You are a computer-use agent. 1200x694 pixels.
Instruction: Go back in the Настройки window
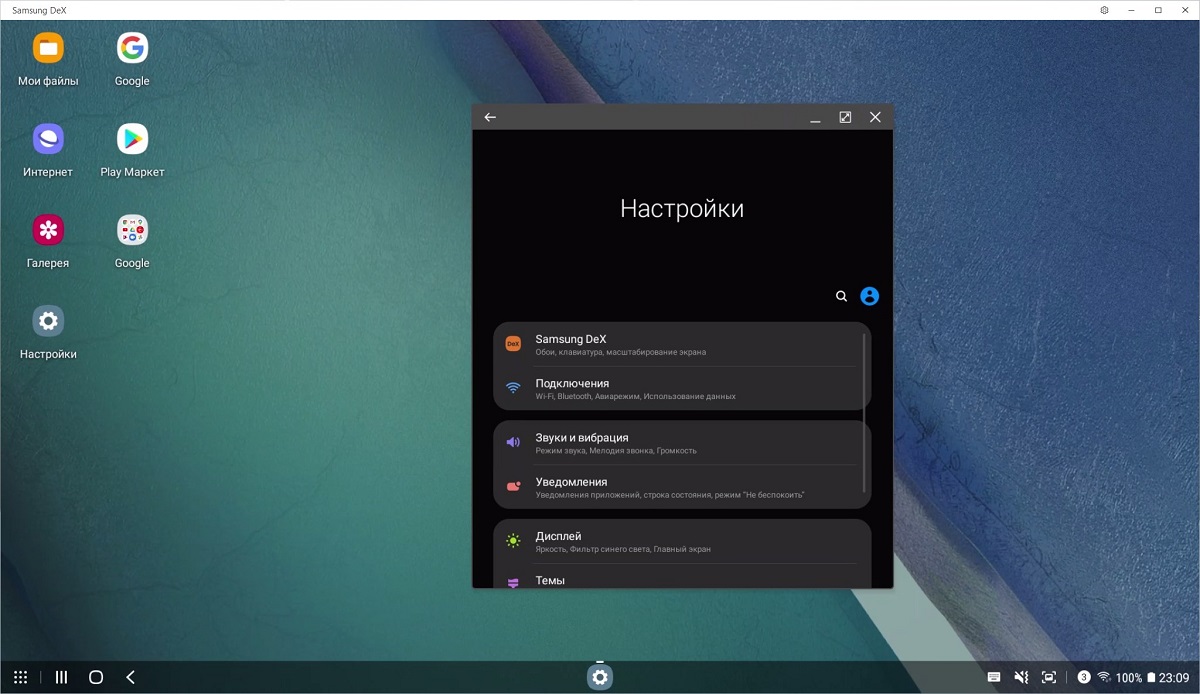point(490,117)
